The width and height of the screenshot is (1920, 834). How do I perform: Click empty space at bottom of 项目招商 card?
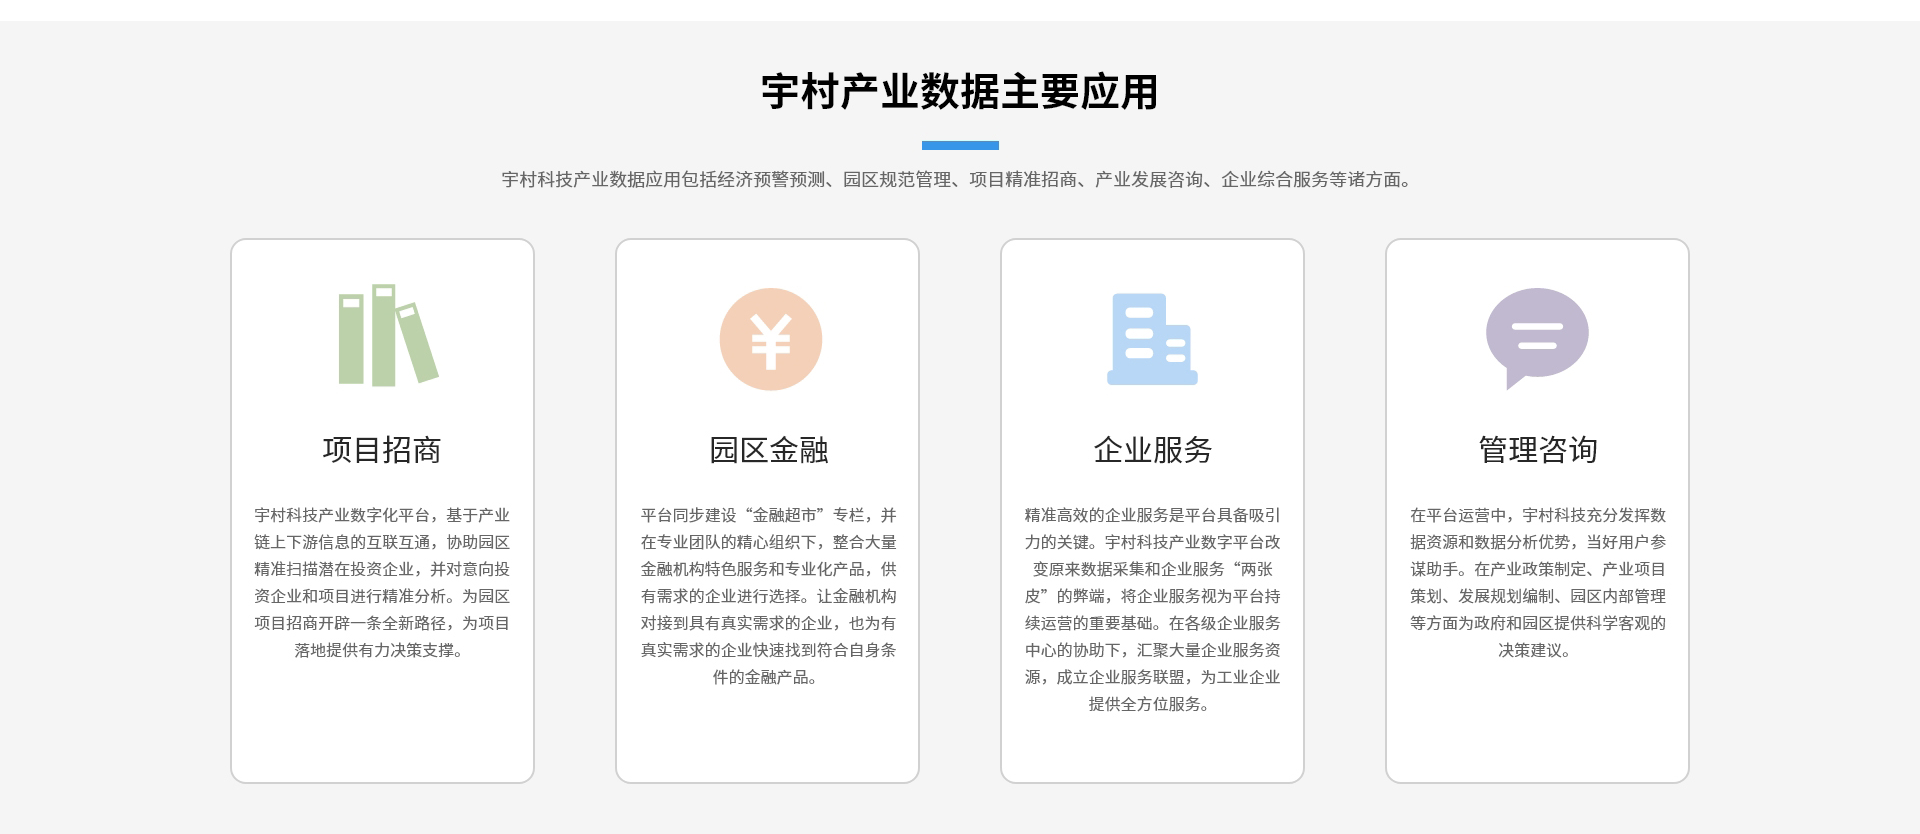[x=382, y=730]
